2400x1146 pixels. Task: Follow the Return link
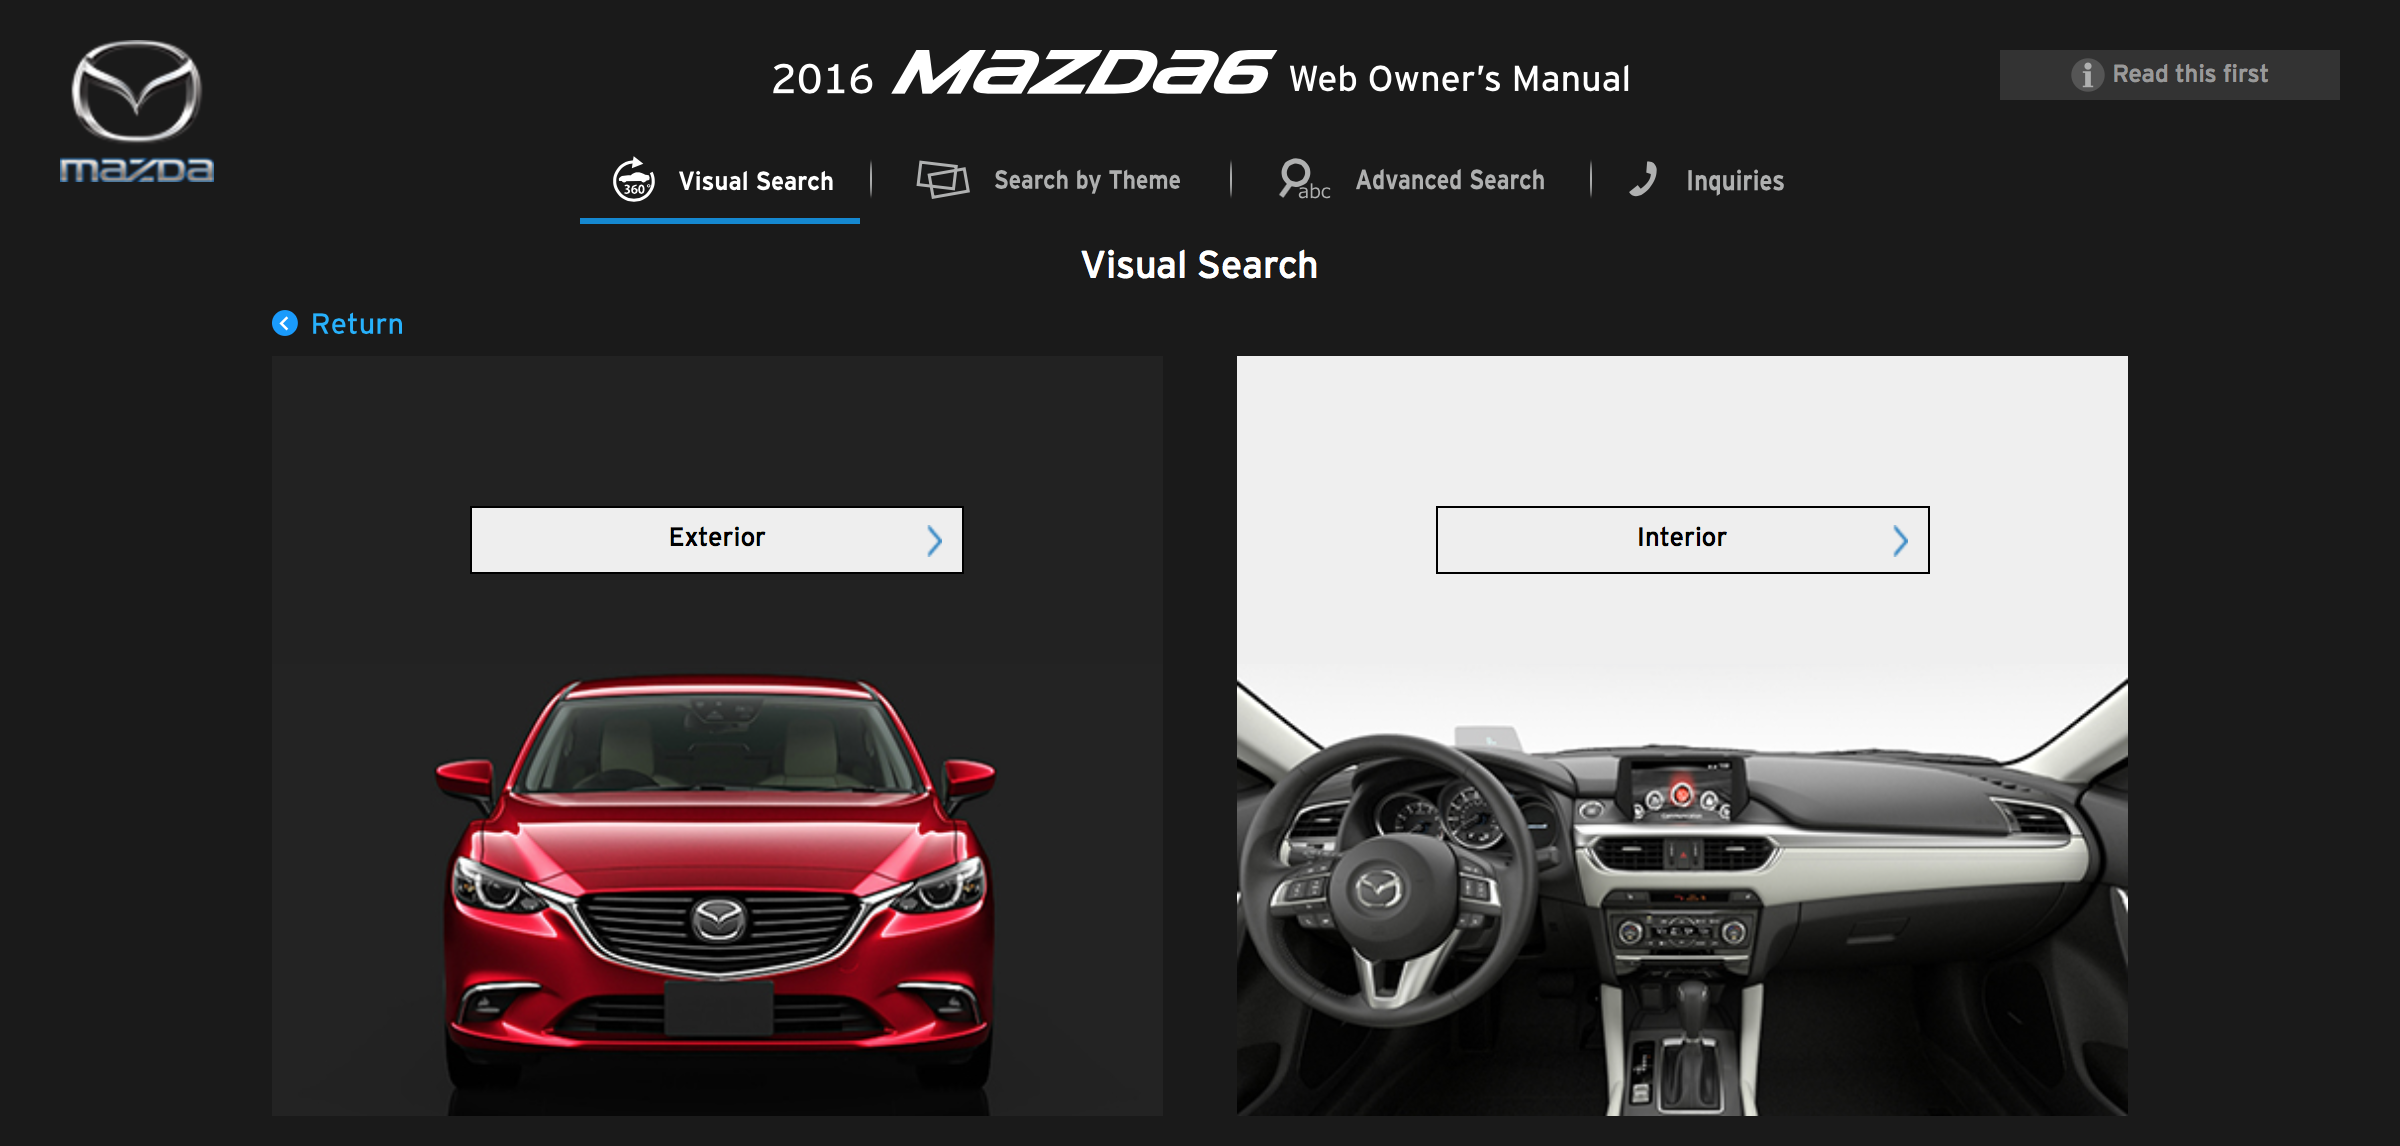pos(356,324)
